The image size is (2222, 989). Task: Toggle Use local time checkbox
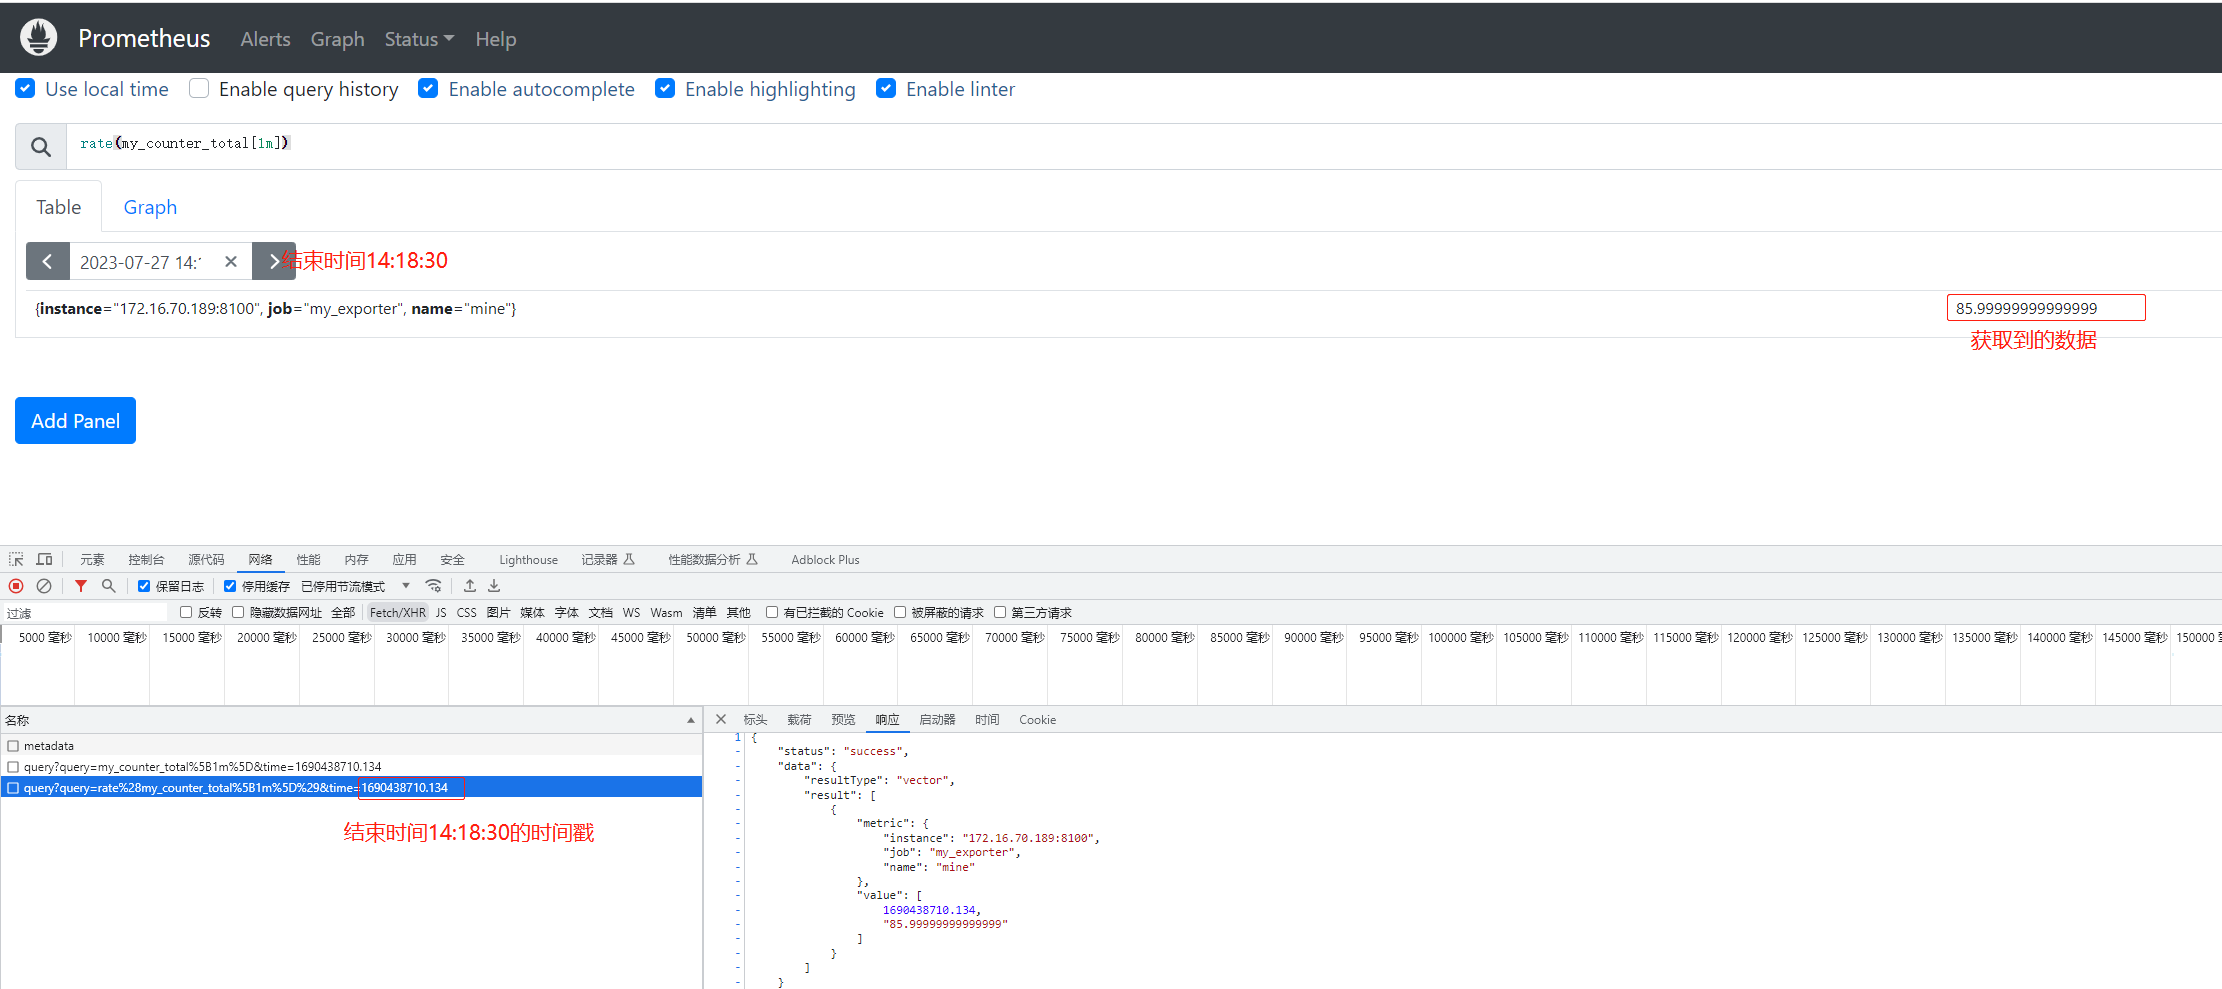(26, 88)
